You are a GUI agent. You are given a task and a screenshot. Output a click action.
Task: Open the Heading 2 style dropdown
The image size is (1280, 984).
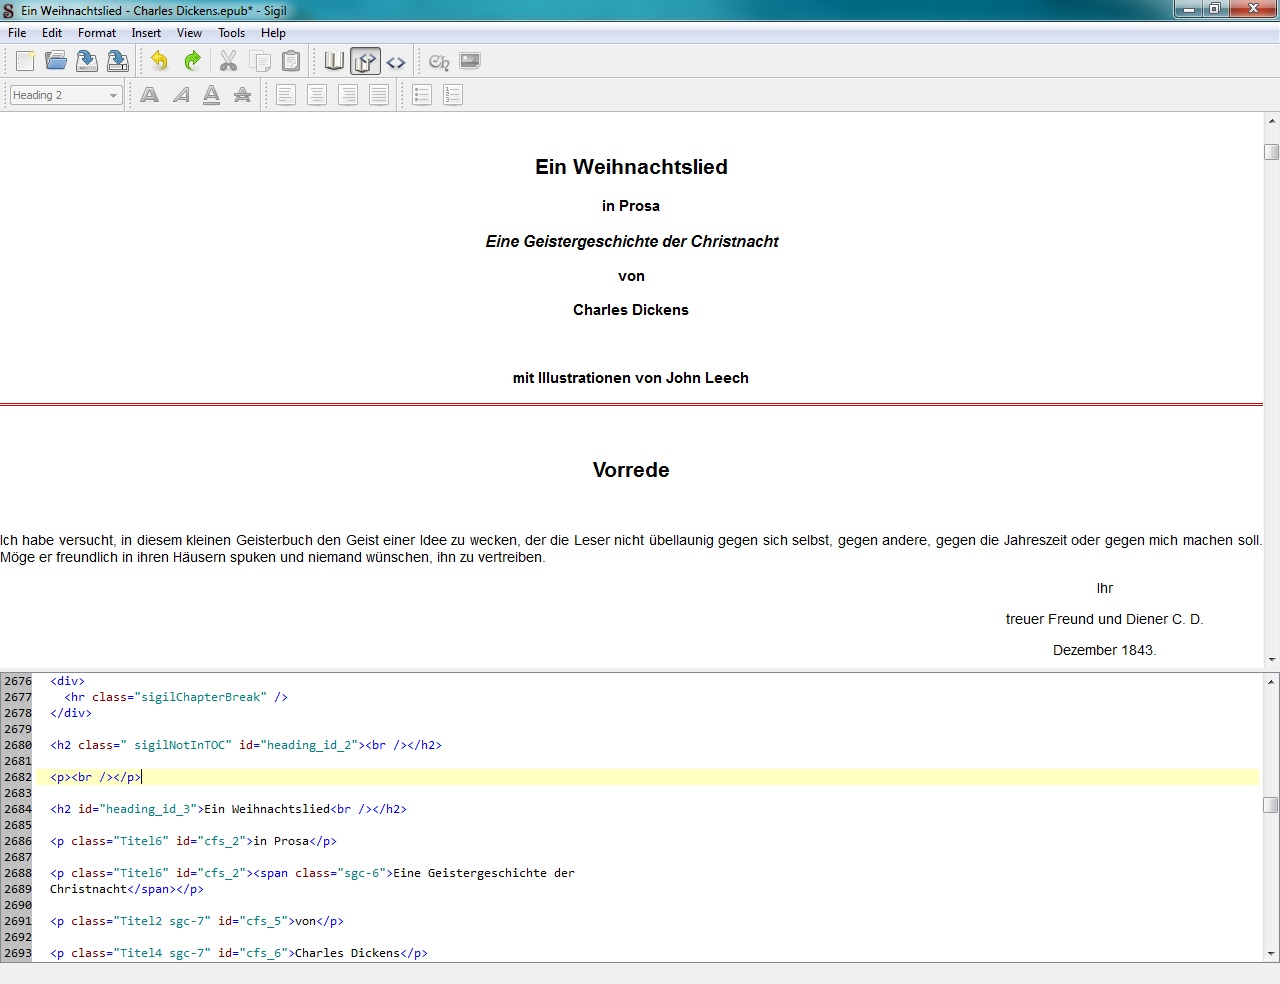66,95
